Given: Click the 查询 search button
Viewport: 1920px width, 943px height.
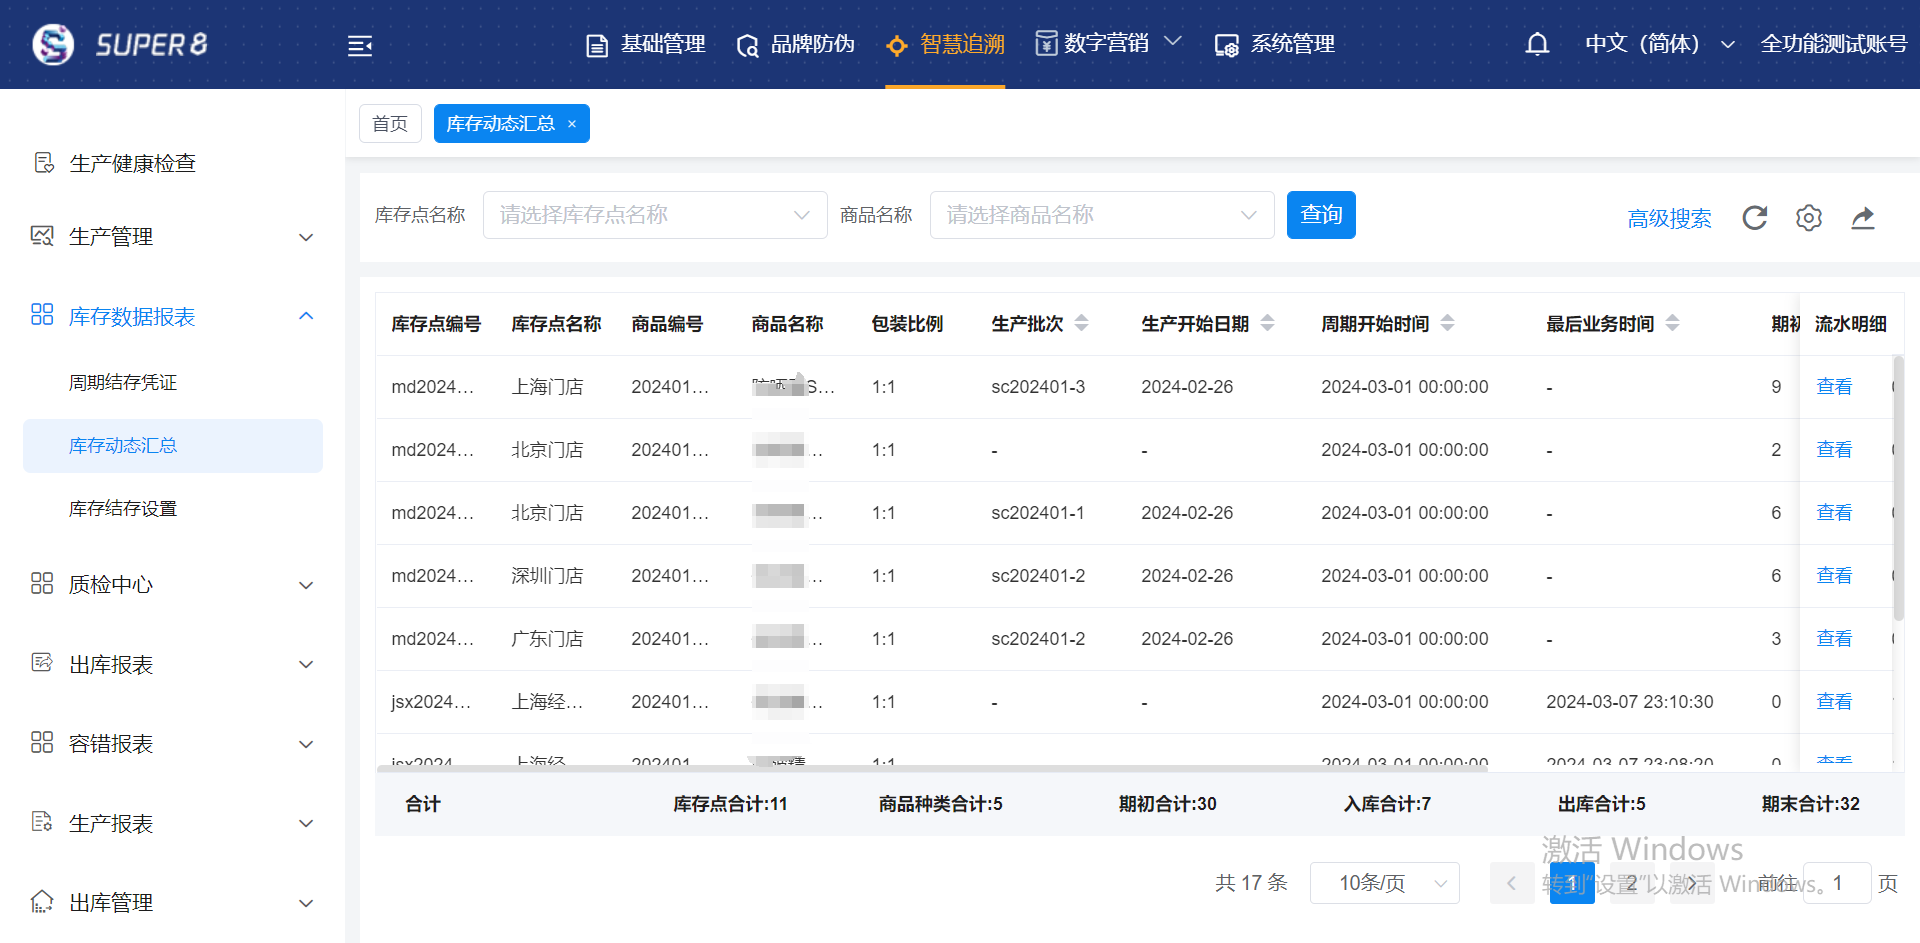Looking at the screenshot, I should pyautogui.click(x=1320, y=215).
